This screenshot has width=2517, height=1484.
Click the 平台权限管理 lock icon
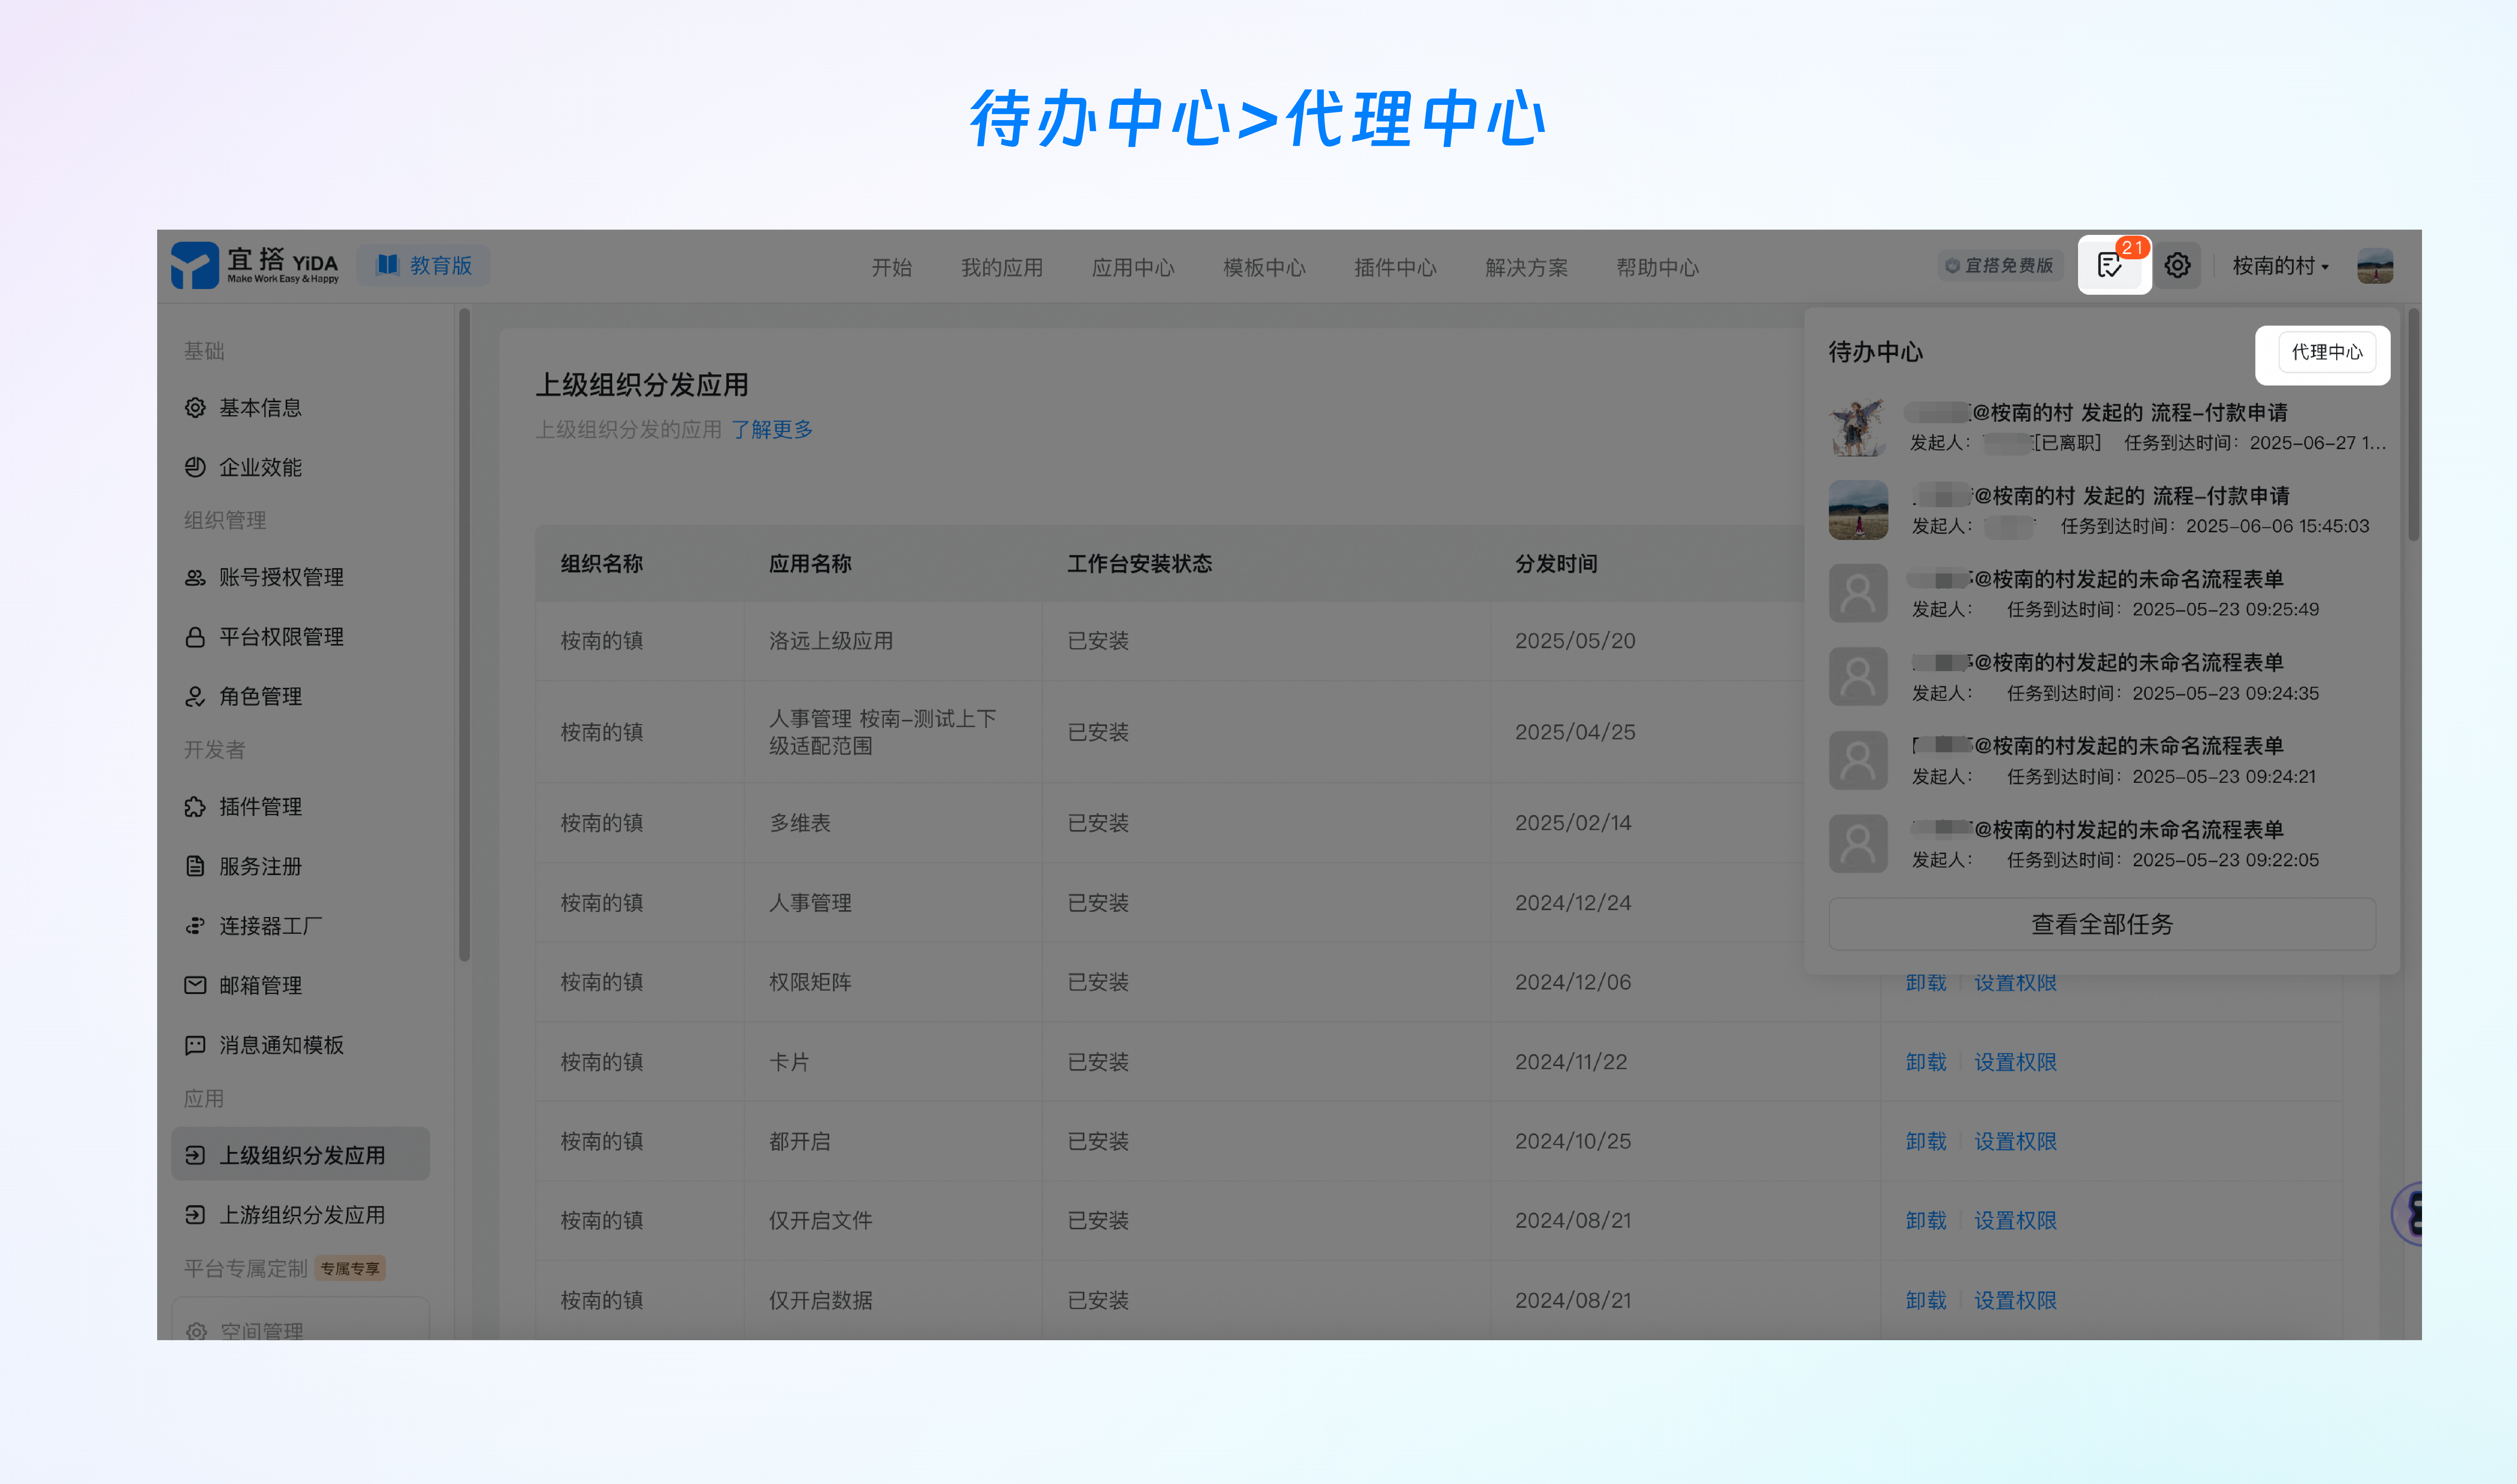click(x=195, y=637)
